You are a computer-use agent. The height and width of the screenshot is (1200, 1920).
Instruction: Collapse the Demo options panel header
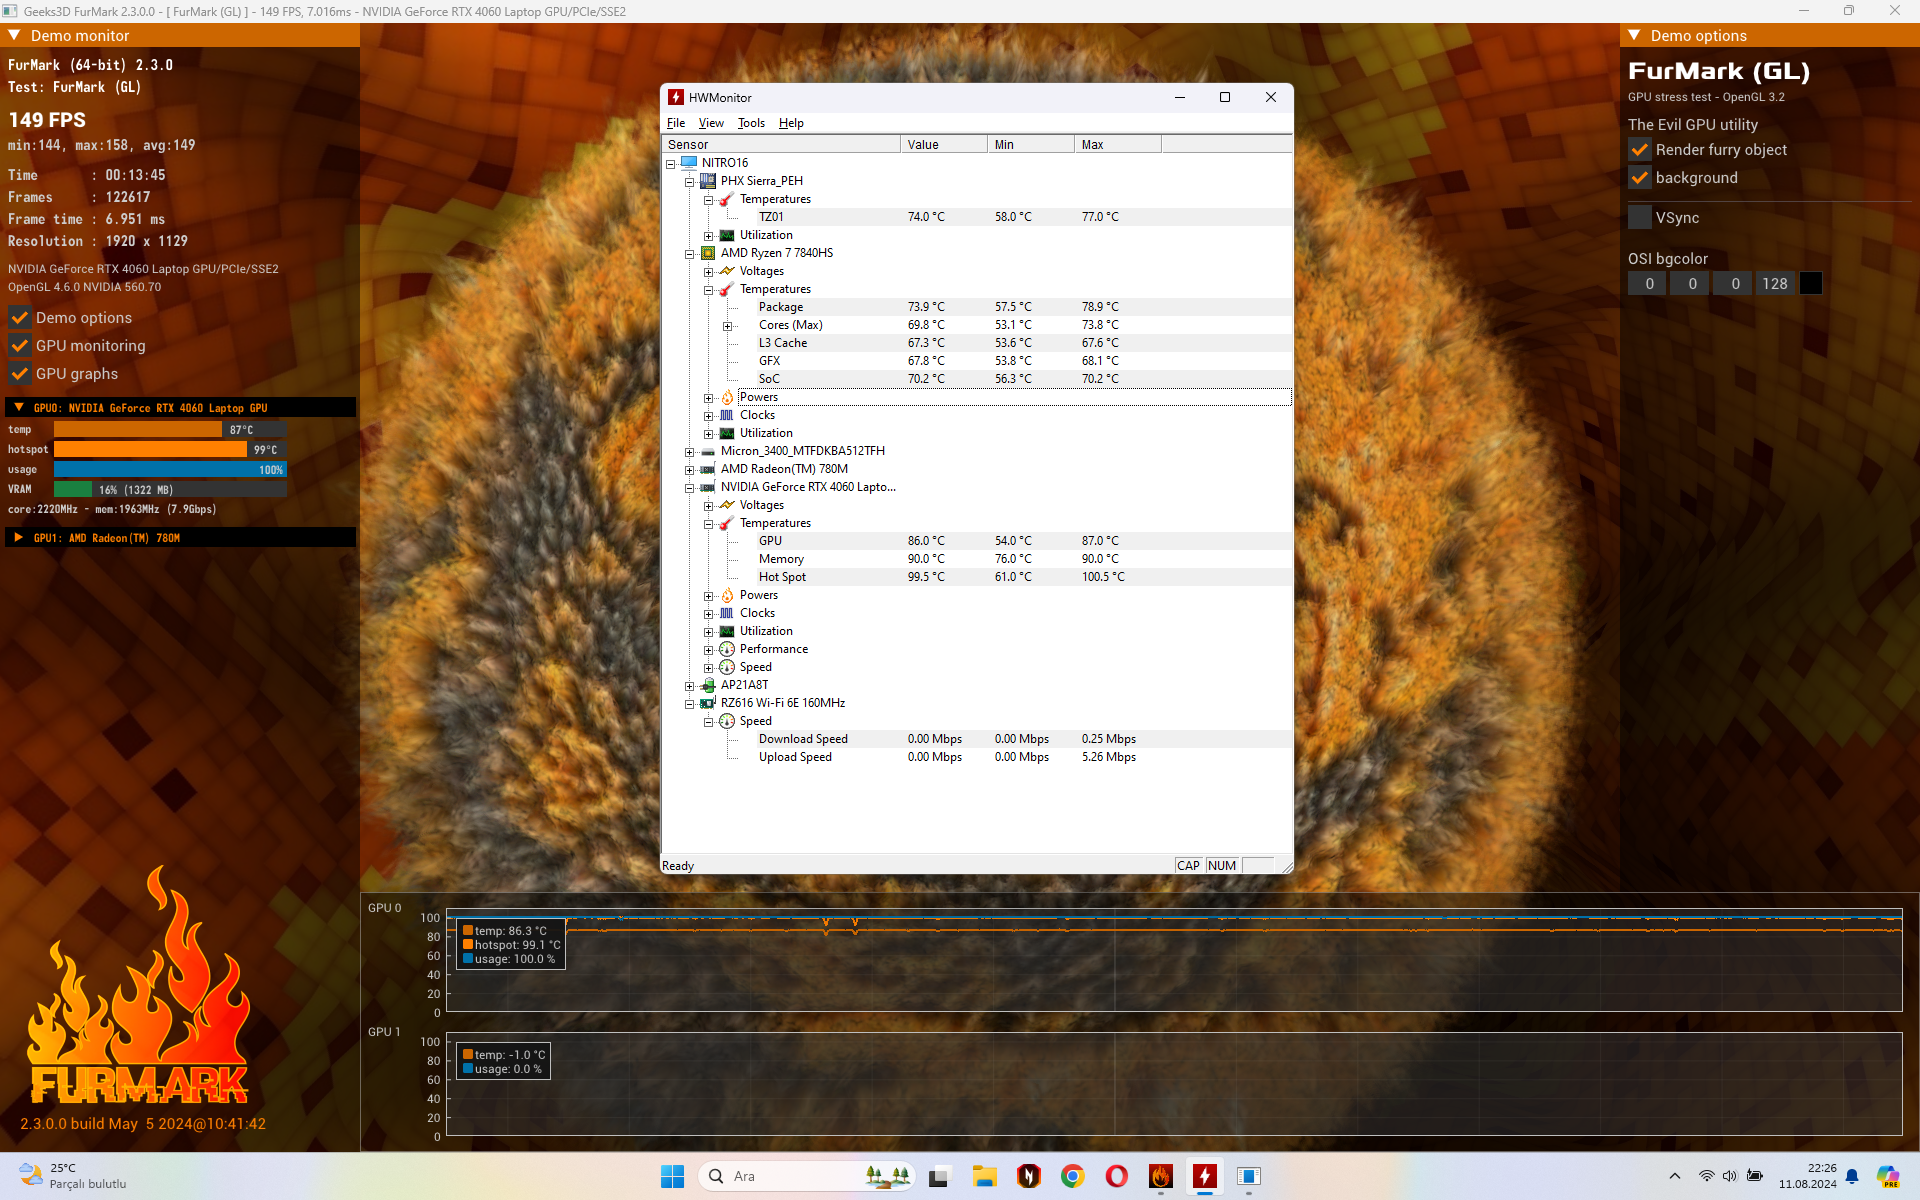[x=1634, y=35]
